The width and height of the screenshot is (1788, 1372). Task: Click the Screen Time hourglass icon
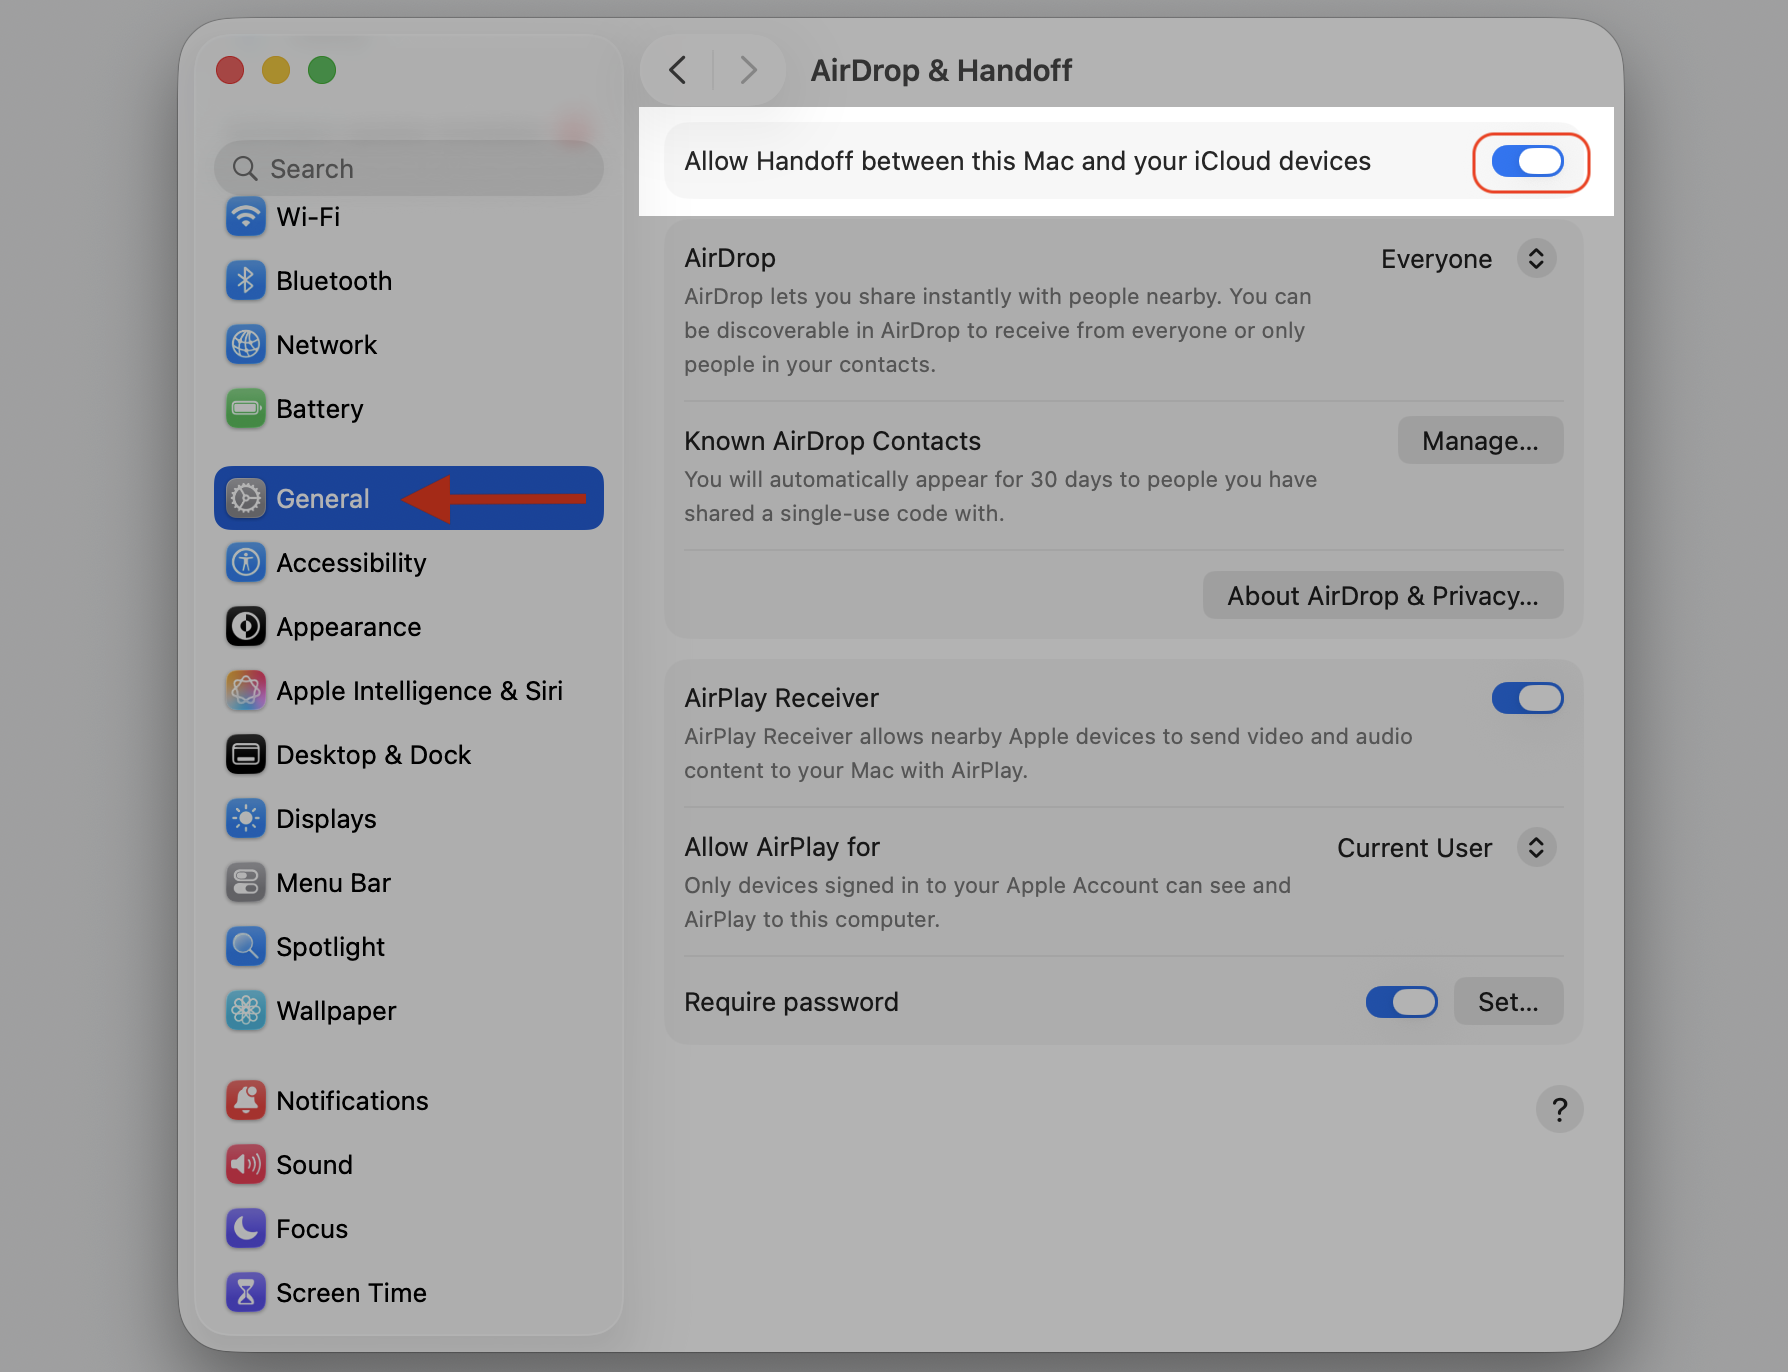pyautogui.click(x=245, y=1293)
